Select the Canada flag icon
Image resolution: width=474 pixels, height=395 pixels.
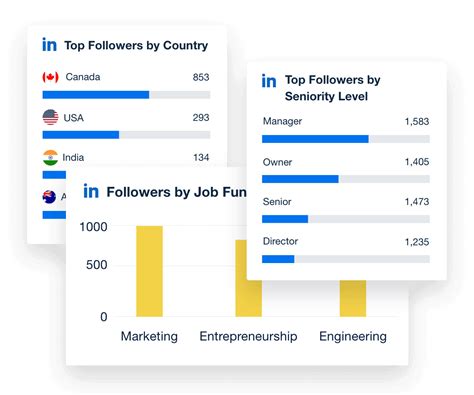pos(50,77)
